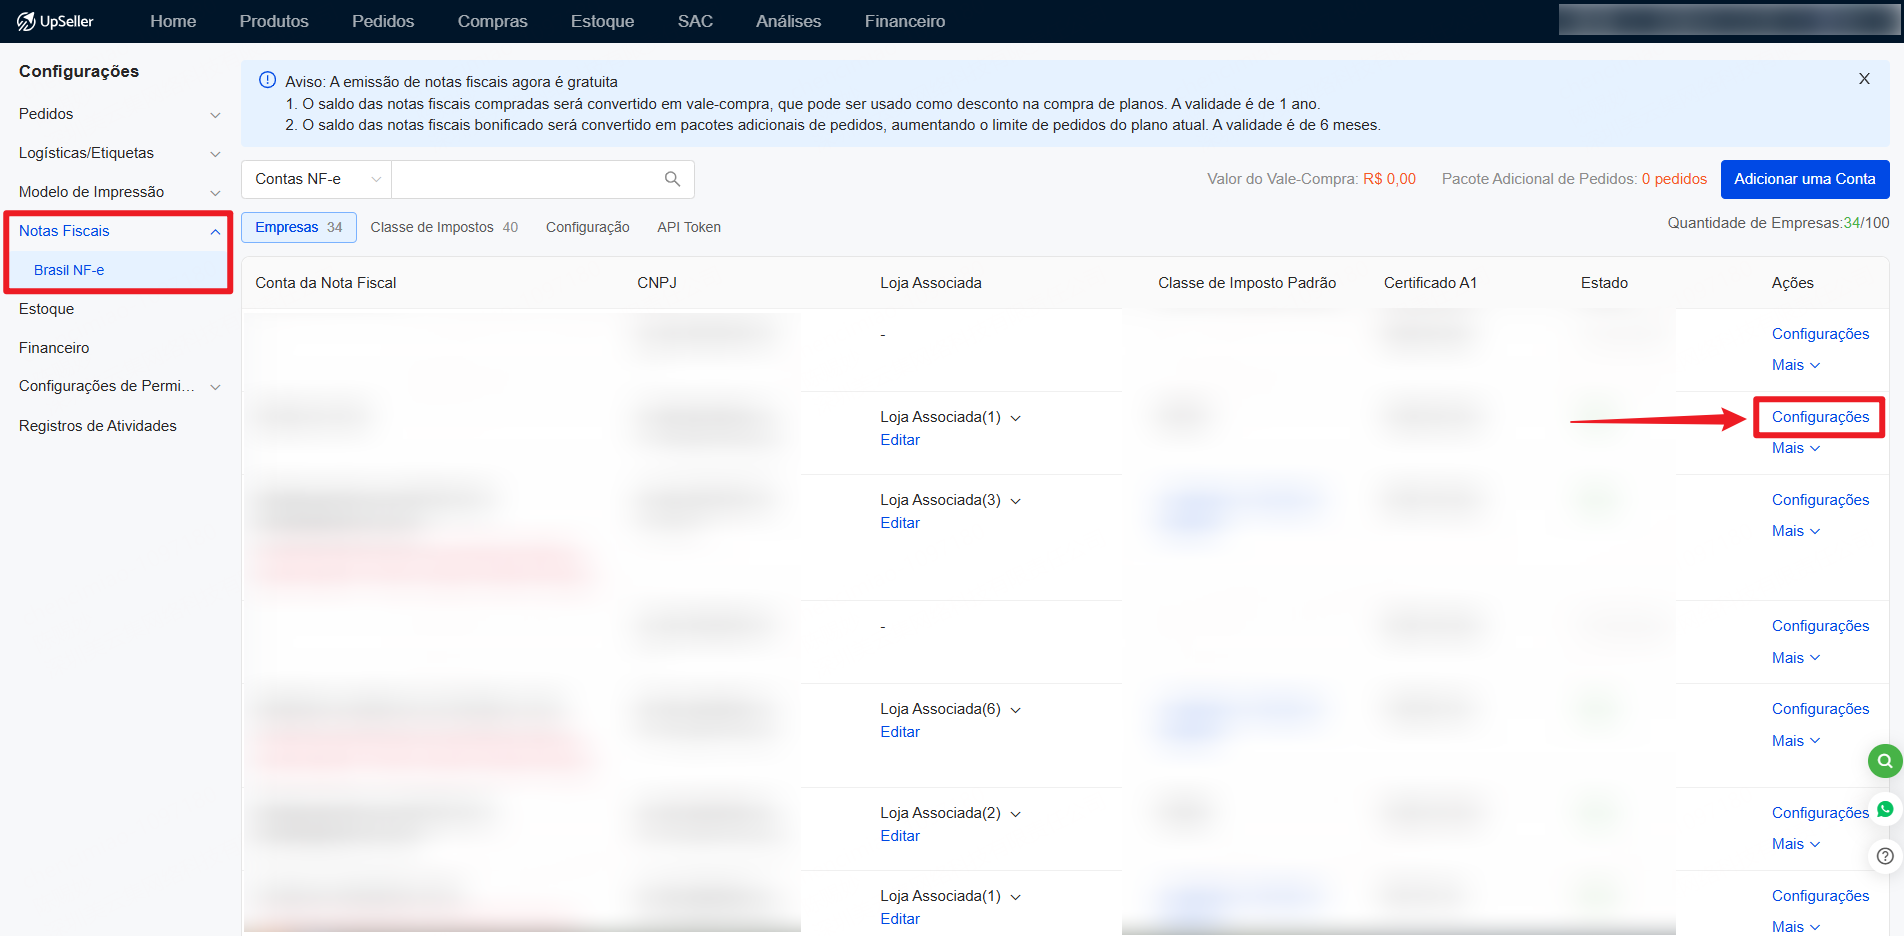Open the SAC menu

pyautogui.click(x=695, y=21)
